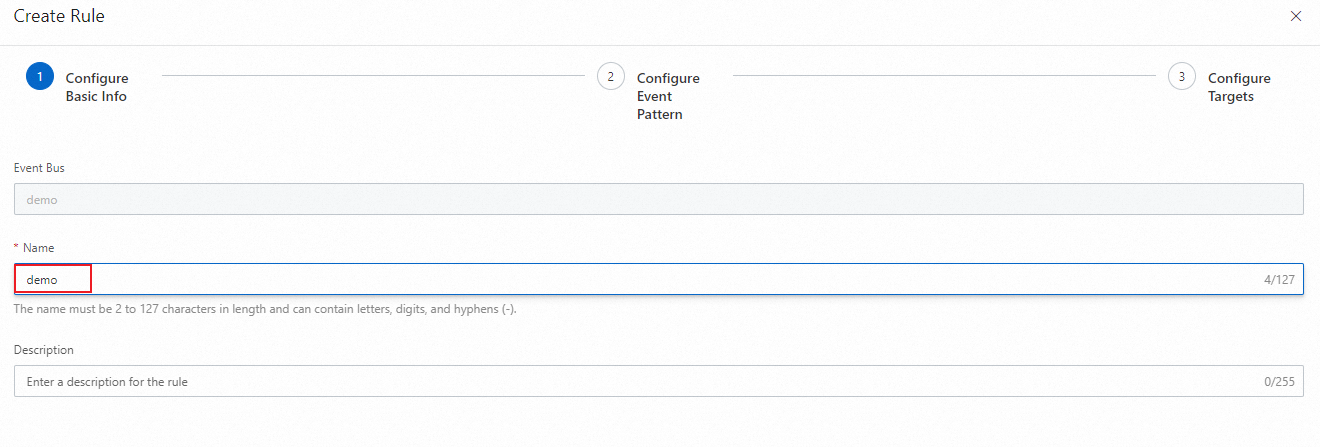Click the 0/255 description counter
The image size is (1320, 447).
coord(1279,382)
